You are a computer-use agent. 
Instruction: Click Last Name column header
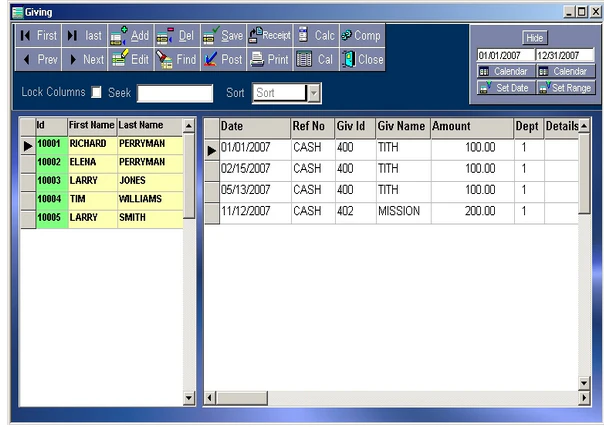tap(150, 127)
